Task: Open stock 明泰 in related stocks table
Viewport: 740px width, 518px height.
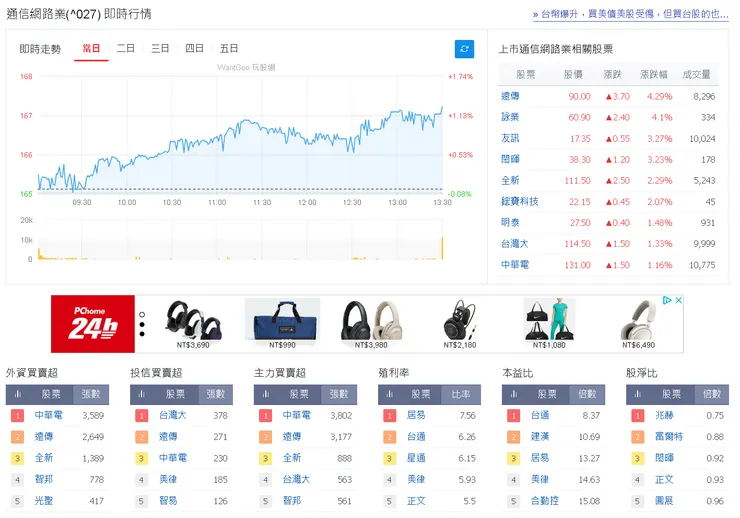Action: 510,222
